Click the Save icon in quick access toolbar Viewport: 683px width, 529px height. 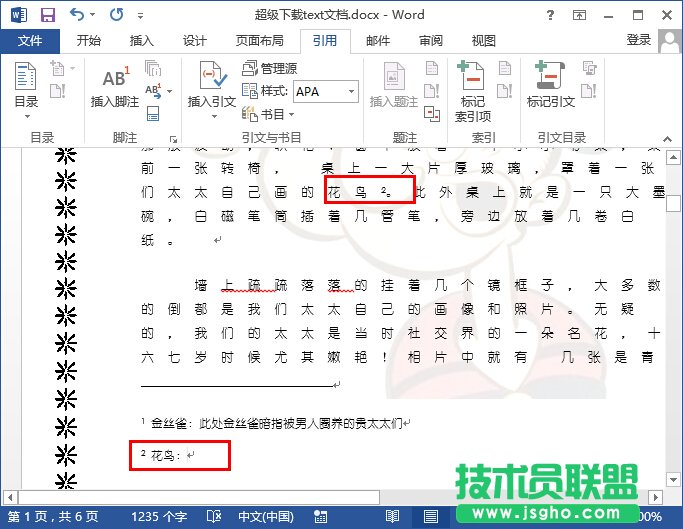pyautogui.click(x=47, y=15)
